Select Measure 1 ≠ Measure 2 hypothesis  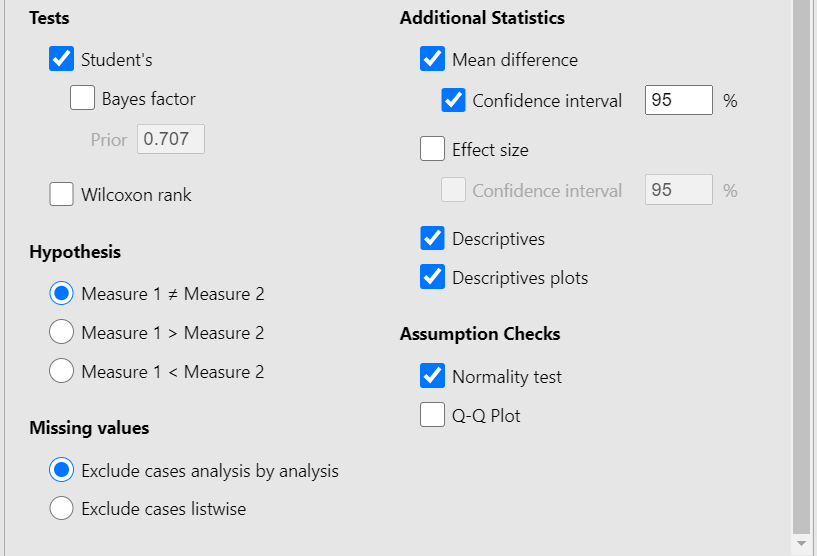(62, 293)
